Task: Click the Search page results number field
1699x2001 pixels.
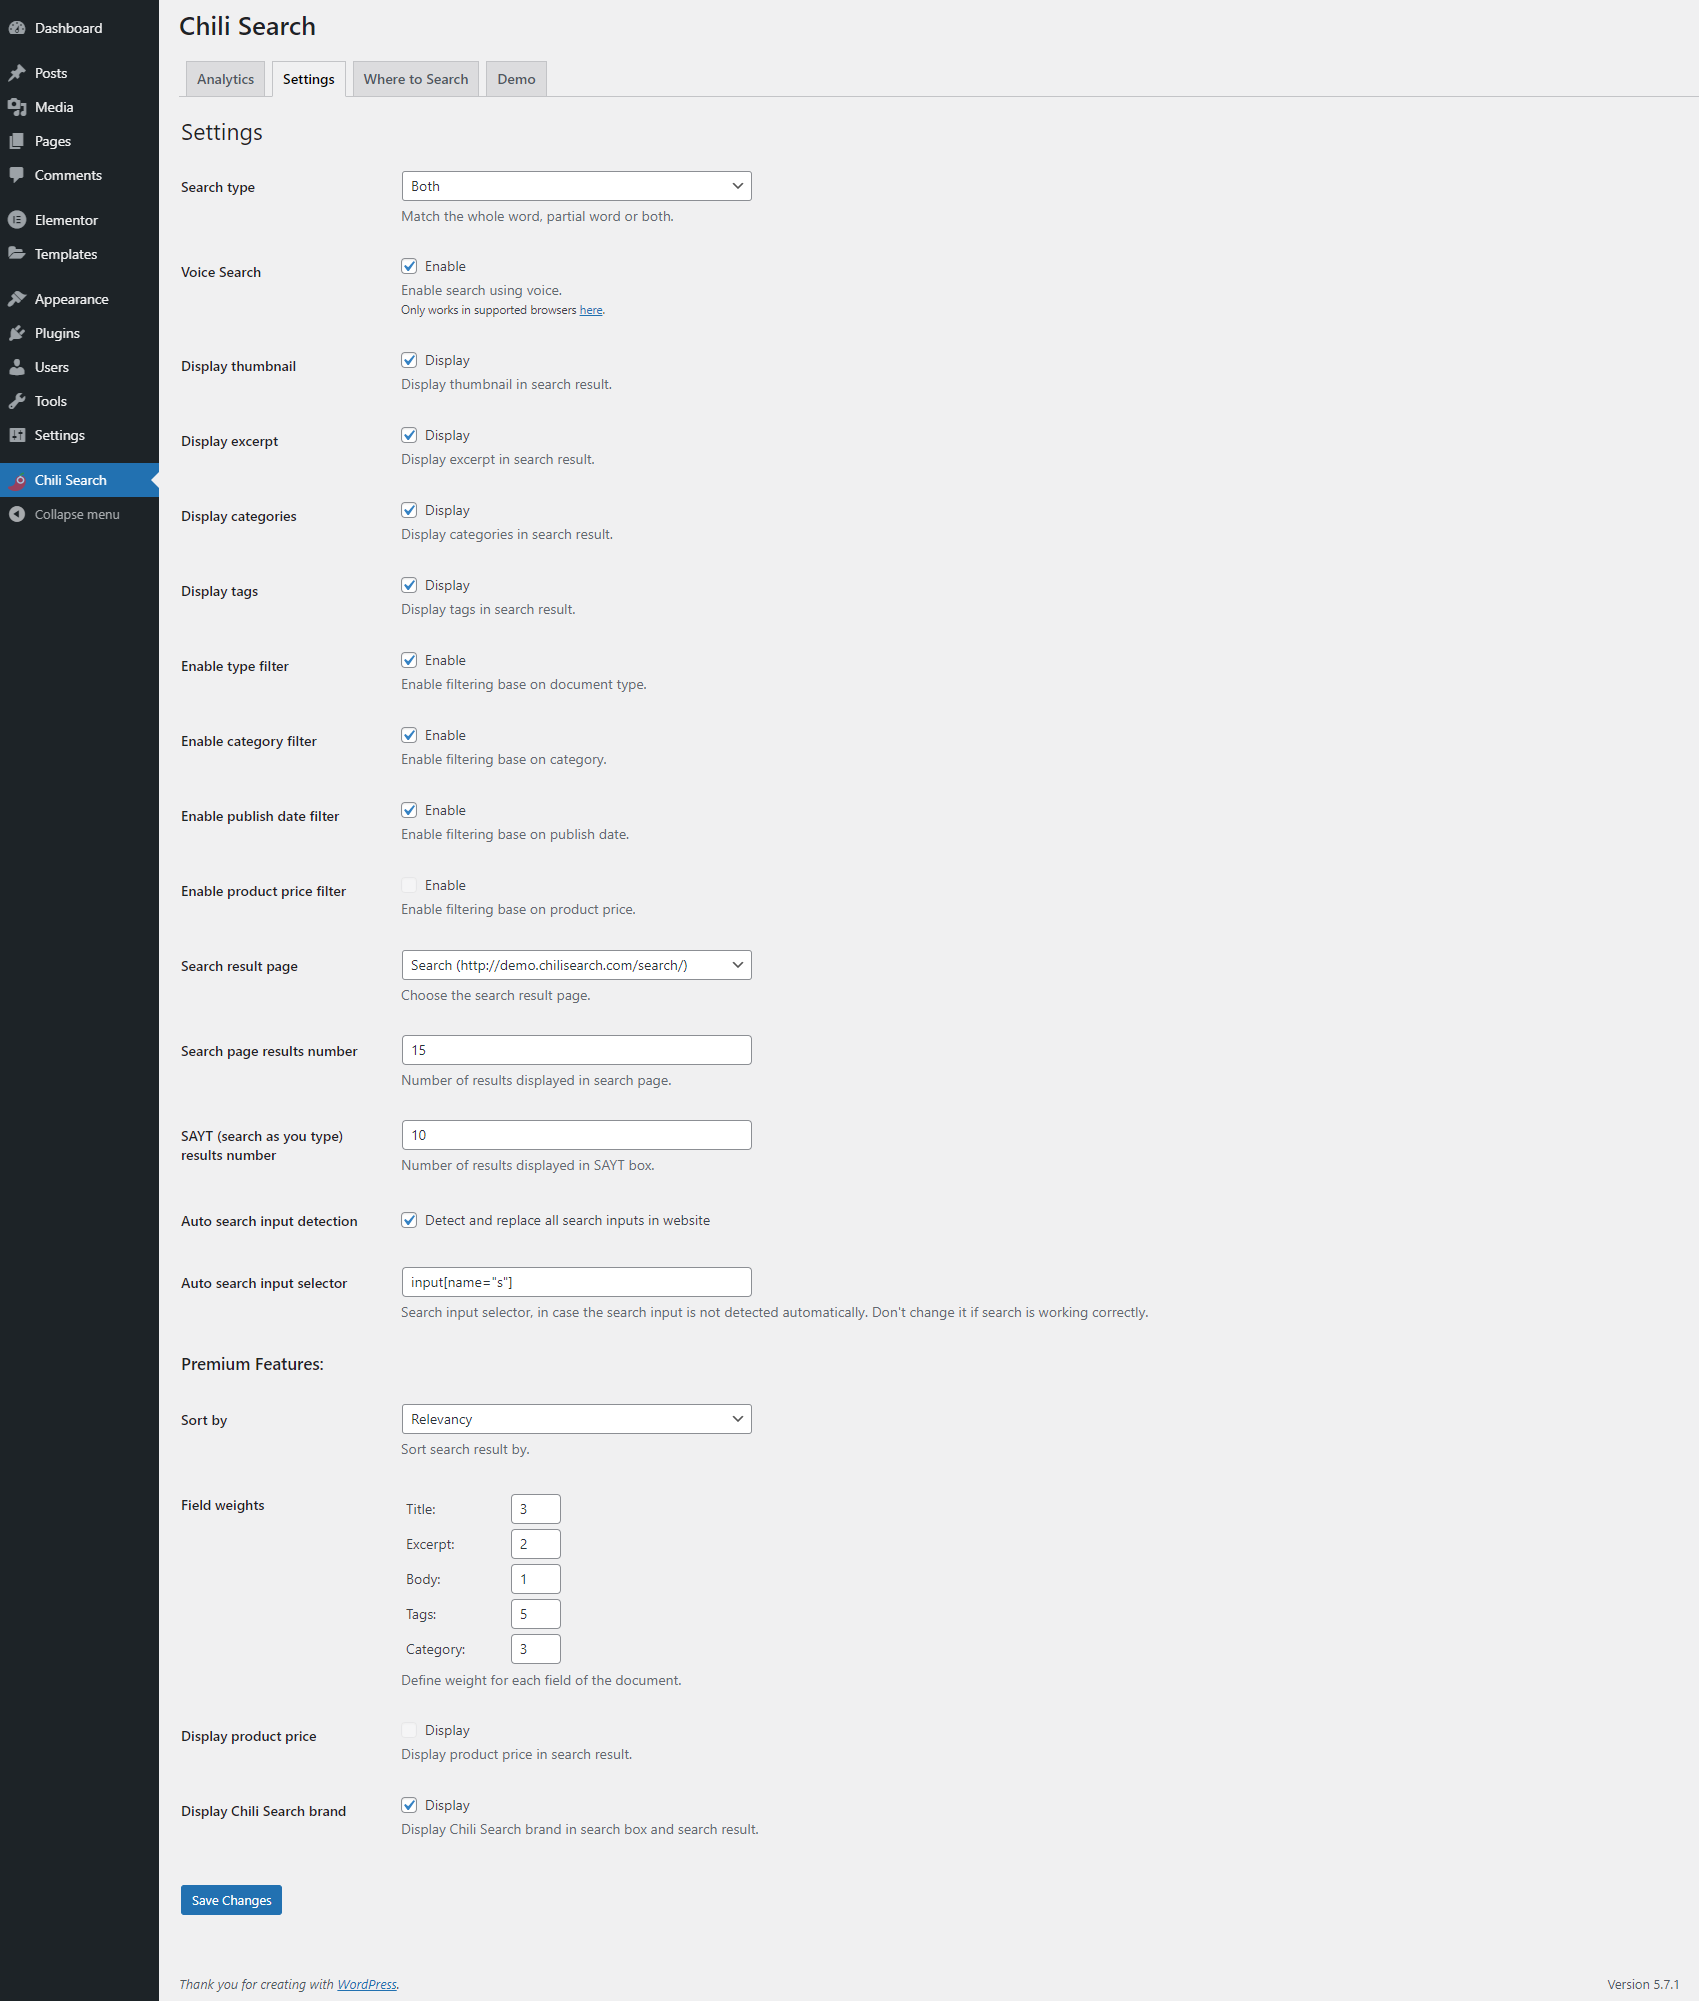Action: (576, 1050)
